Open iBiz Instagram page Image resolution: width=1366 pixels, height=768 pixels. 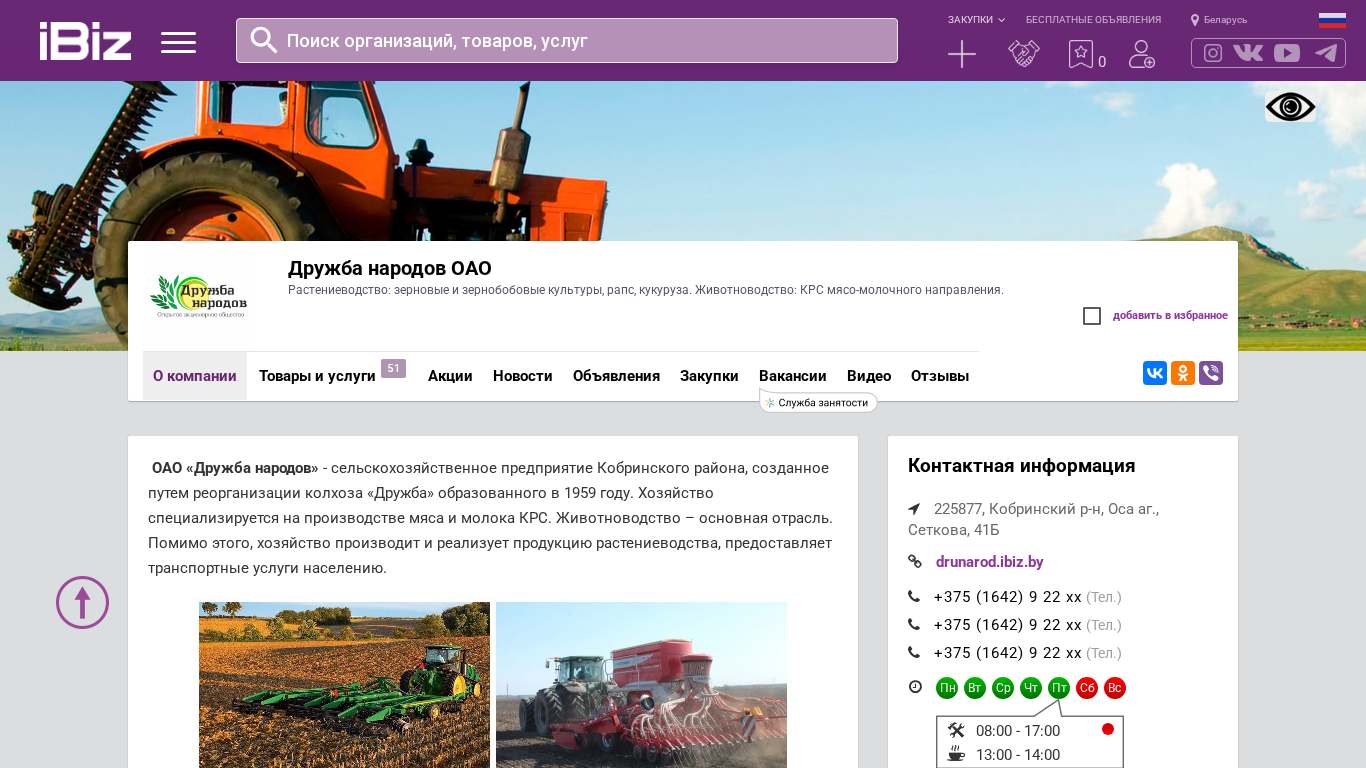[1213, 53]
